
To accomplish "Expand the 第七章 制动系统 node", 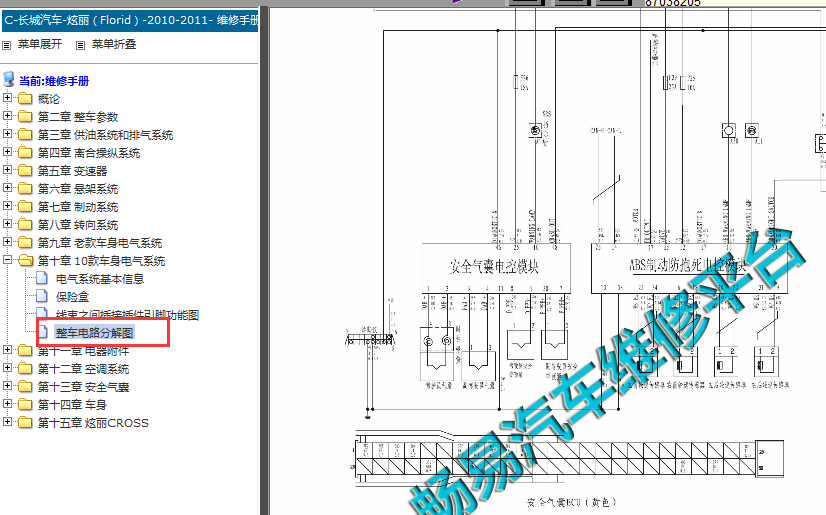I will coord(7,205).
